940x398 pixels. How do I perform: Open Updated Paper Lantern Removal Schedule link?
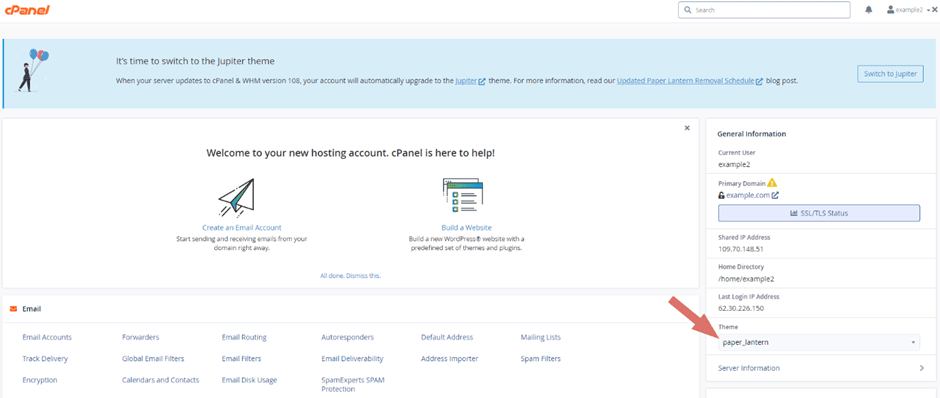(685, 80)
